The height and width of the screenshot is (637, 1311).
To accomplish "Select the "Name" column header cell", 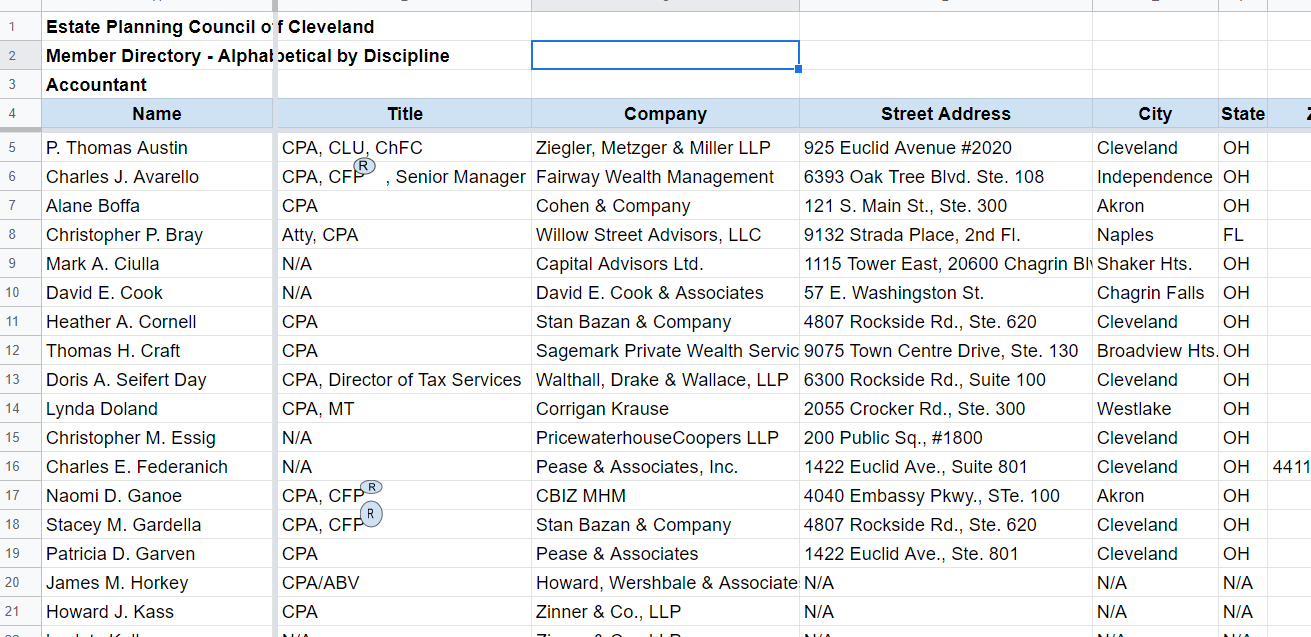I will pyautogui.click(x=156, y=114).
